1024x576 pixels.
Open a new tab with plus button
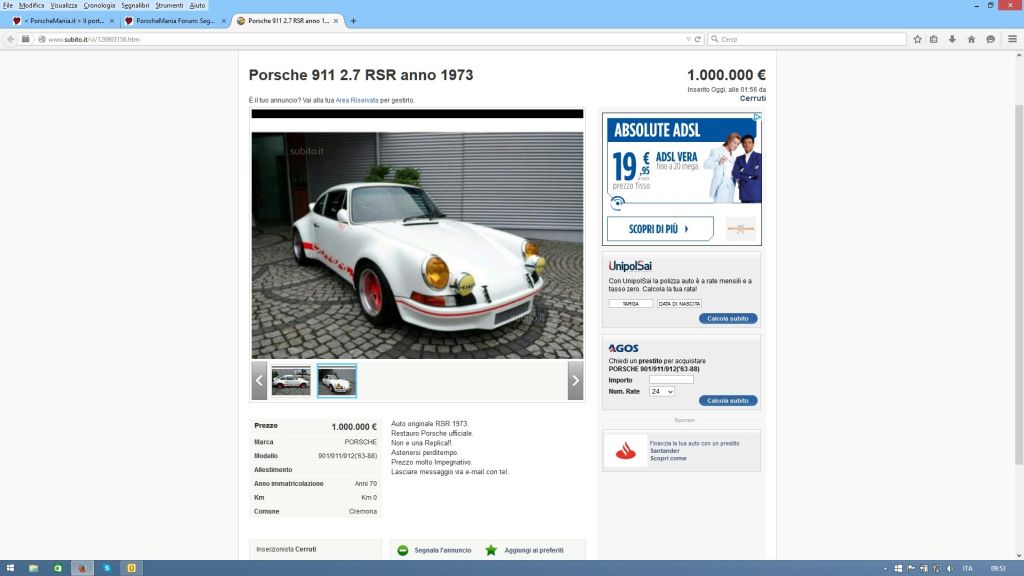(x=353, y=21)
